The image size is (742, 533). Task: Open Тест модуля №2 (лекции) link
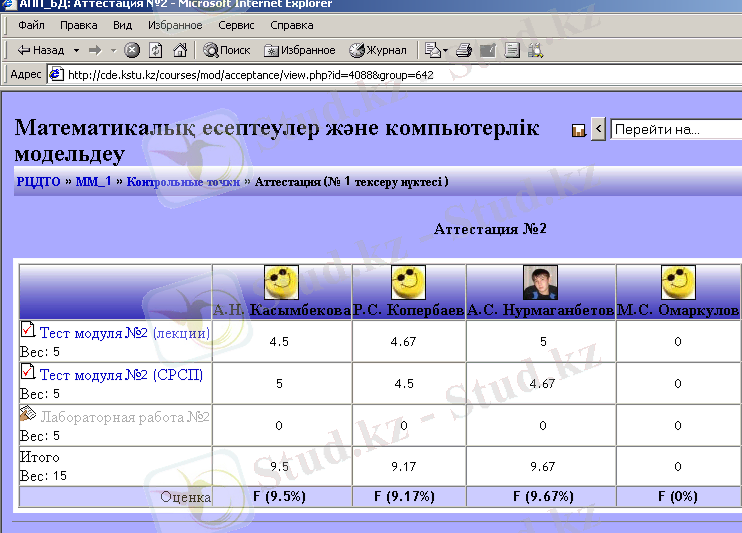pyautogui.click(x=124, y=332)
